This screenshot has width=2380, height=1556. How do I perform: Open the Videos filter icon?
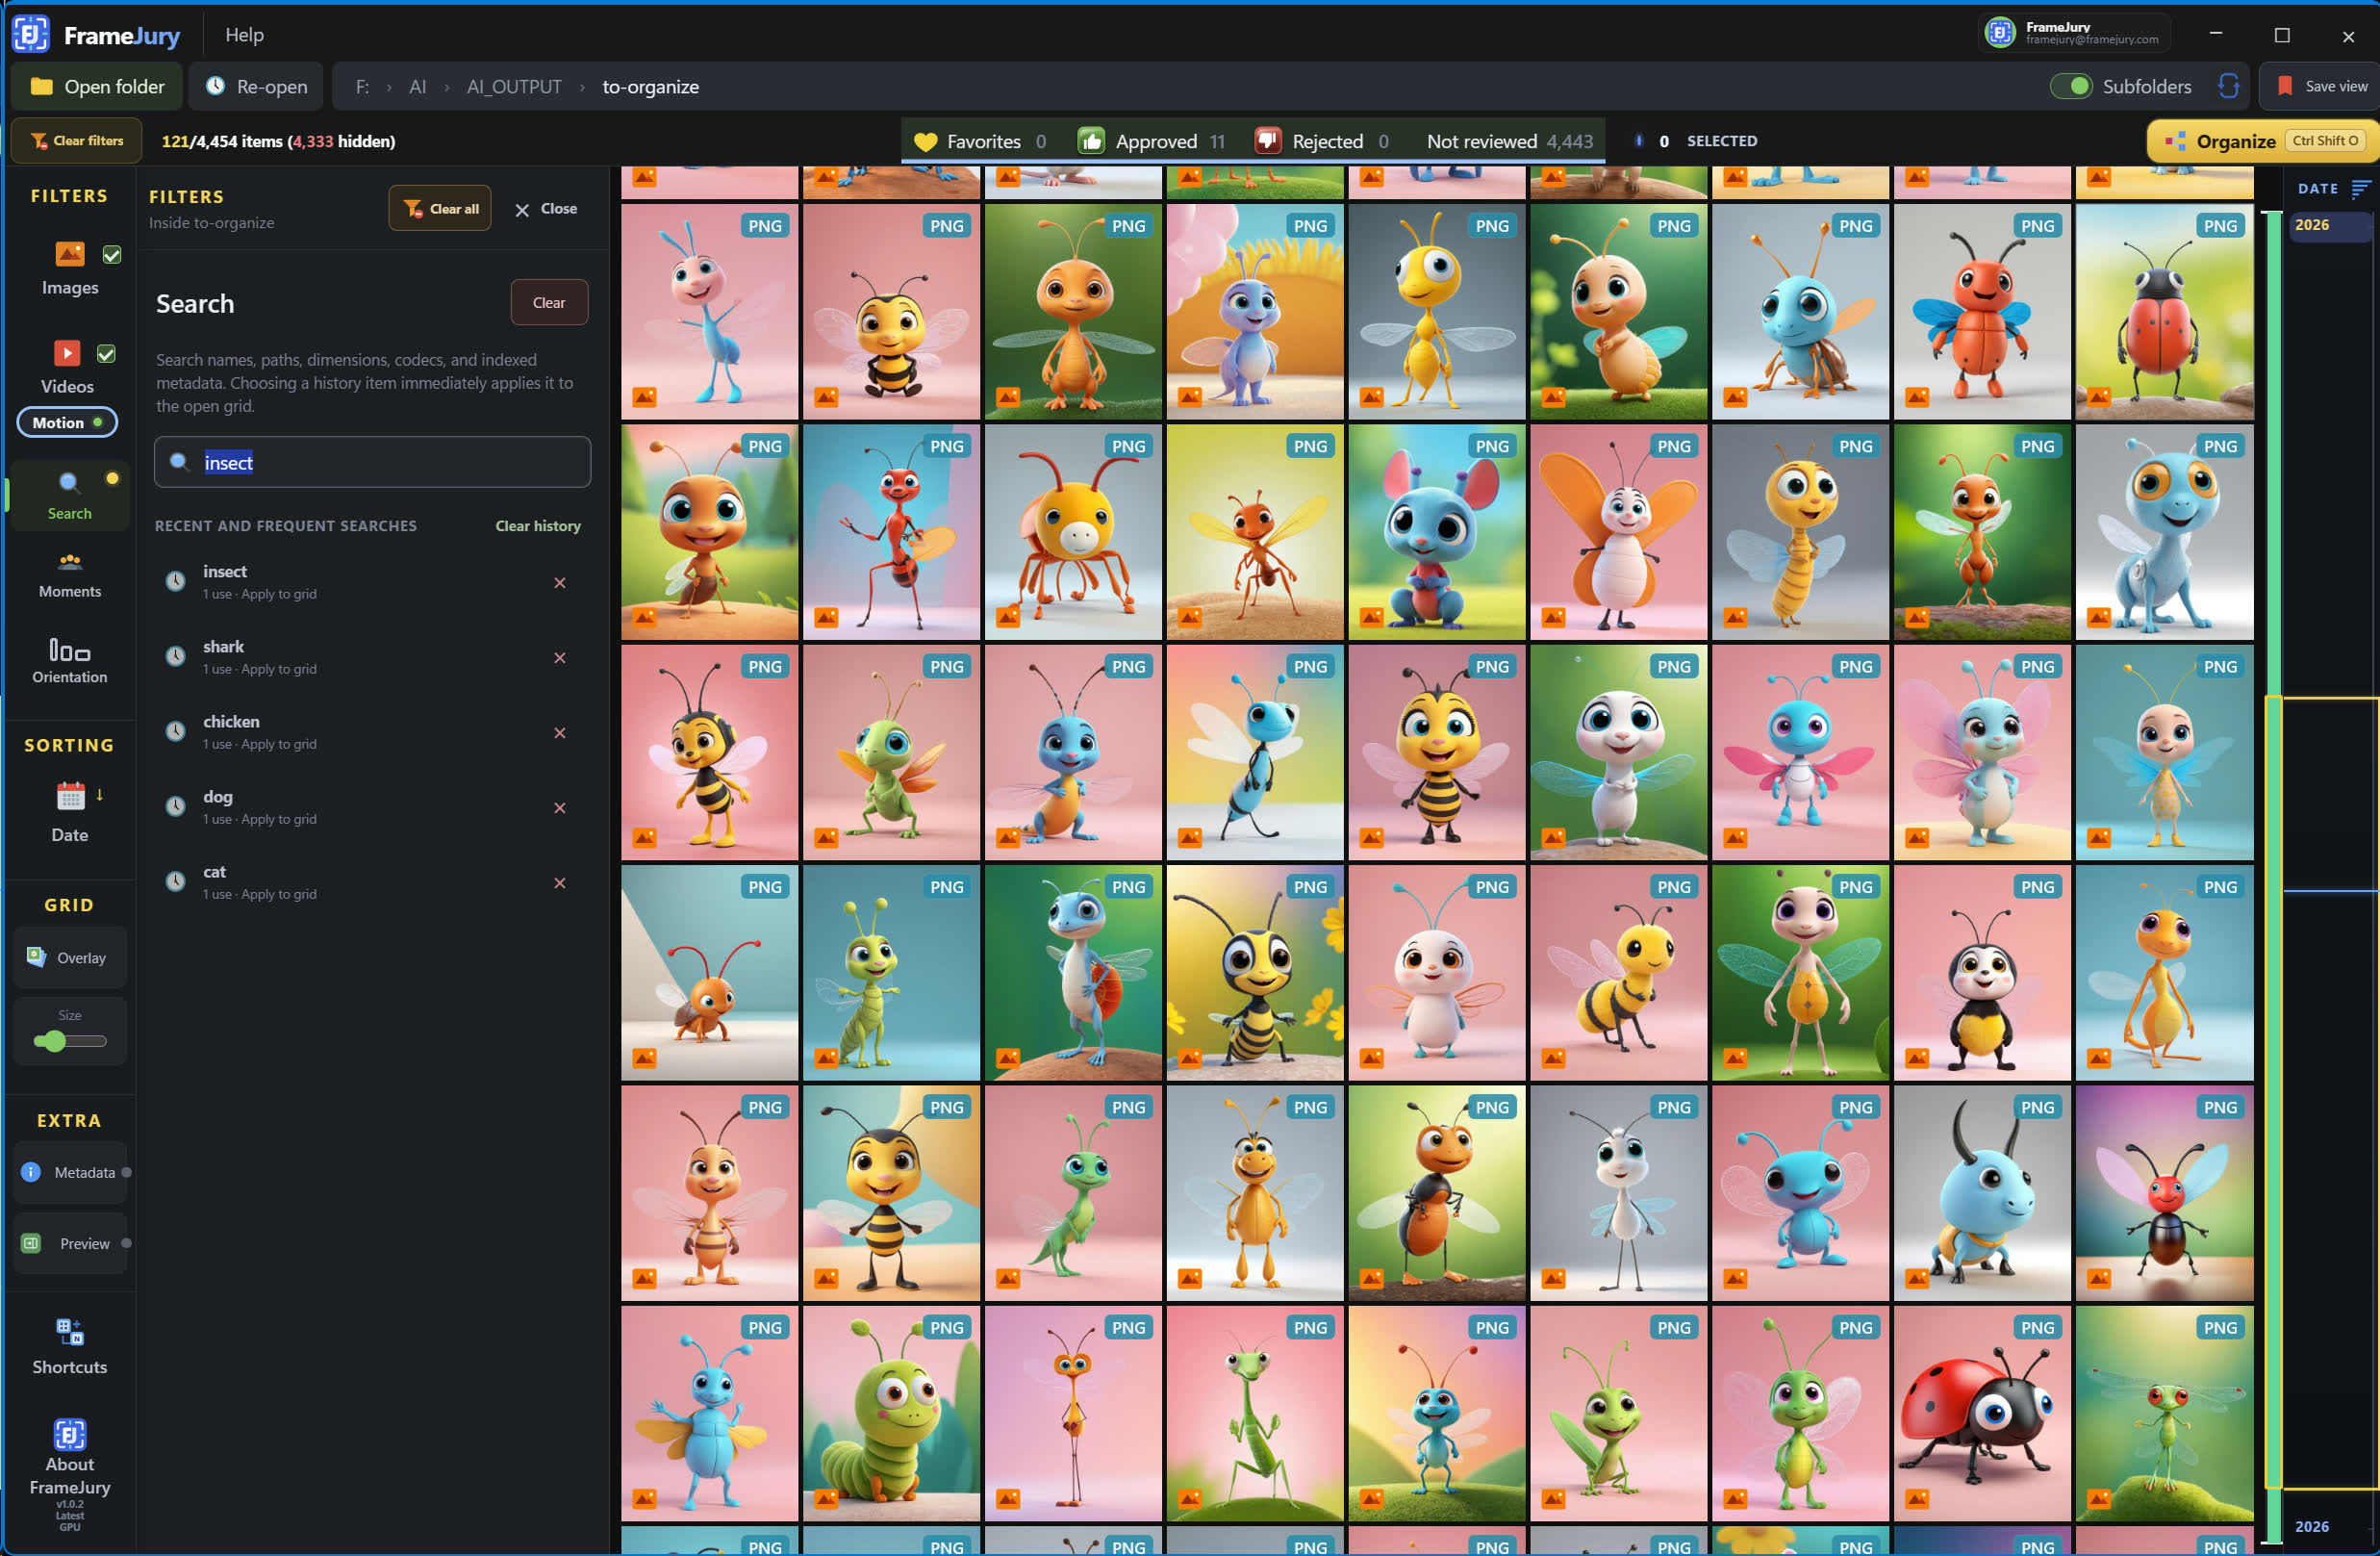coord(67,353)
